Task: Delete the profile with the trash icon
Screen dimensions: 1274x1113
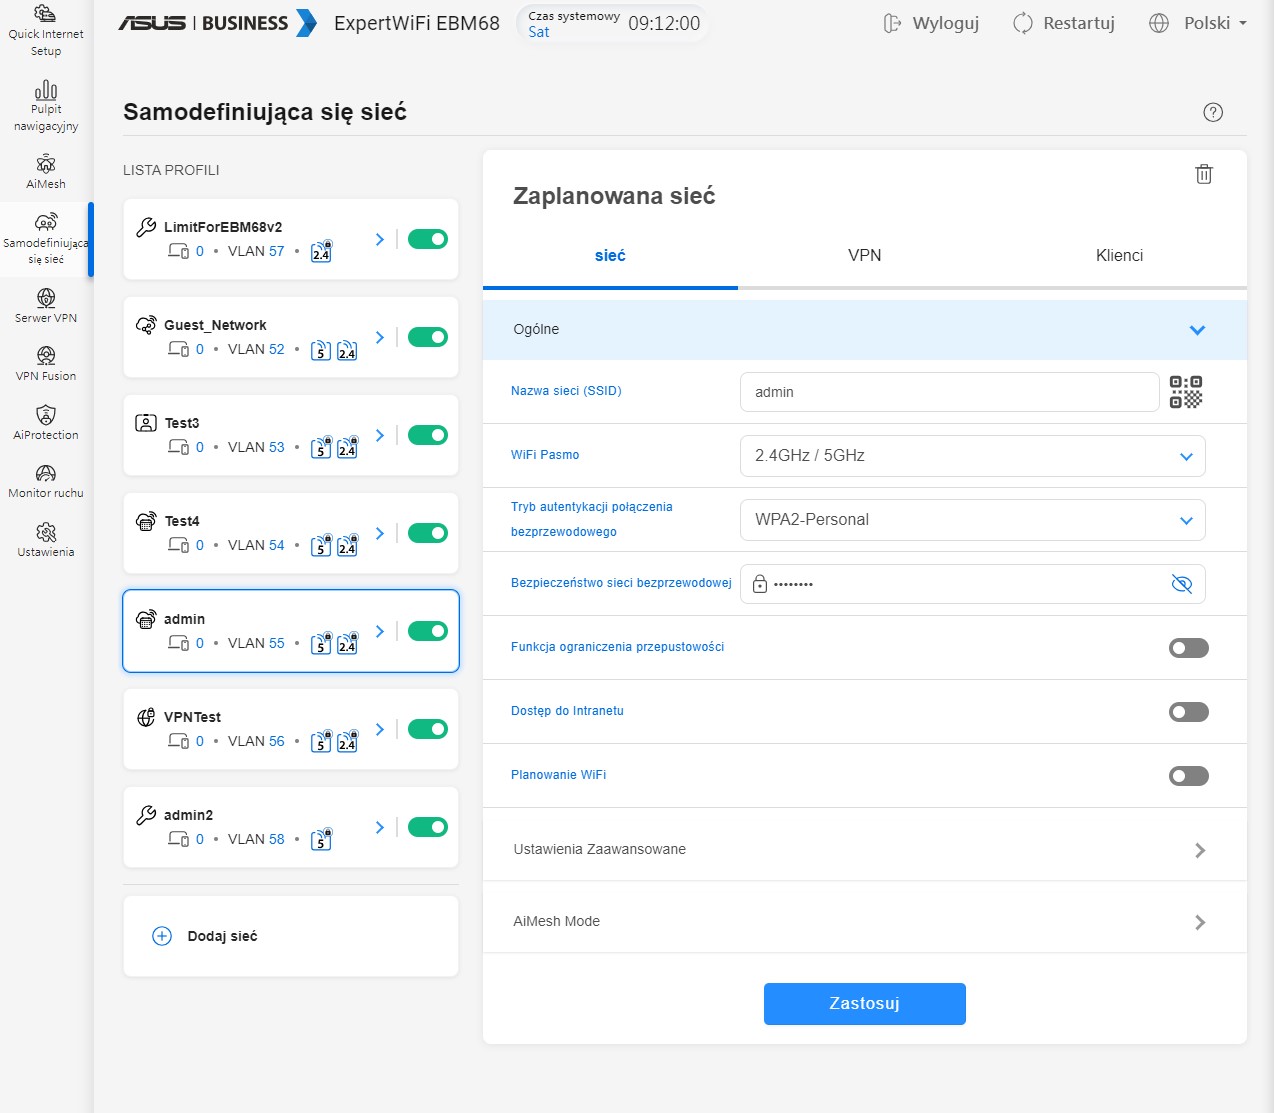Action: tap(1204, 174)
